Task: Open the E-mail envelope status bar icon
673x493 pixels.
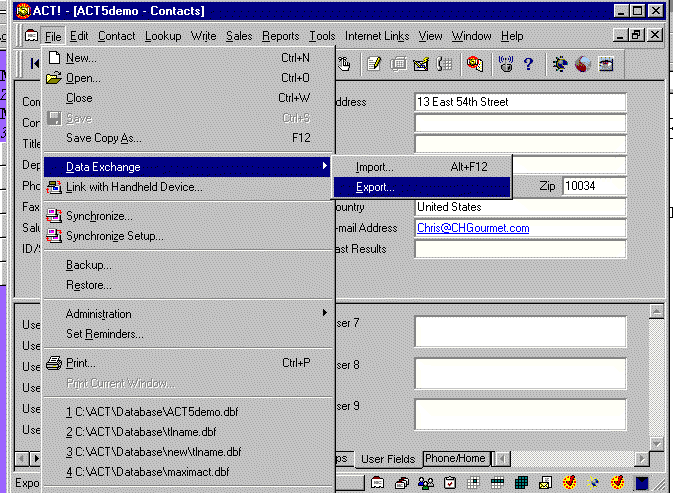Action: [545, 483]
